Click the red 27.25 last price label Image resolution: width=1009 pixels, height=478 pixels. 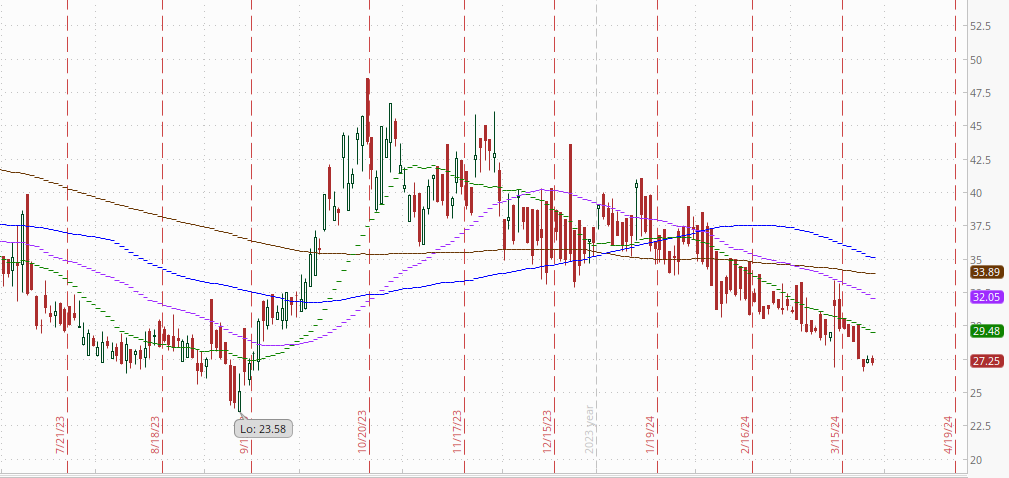pos(986,361)
